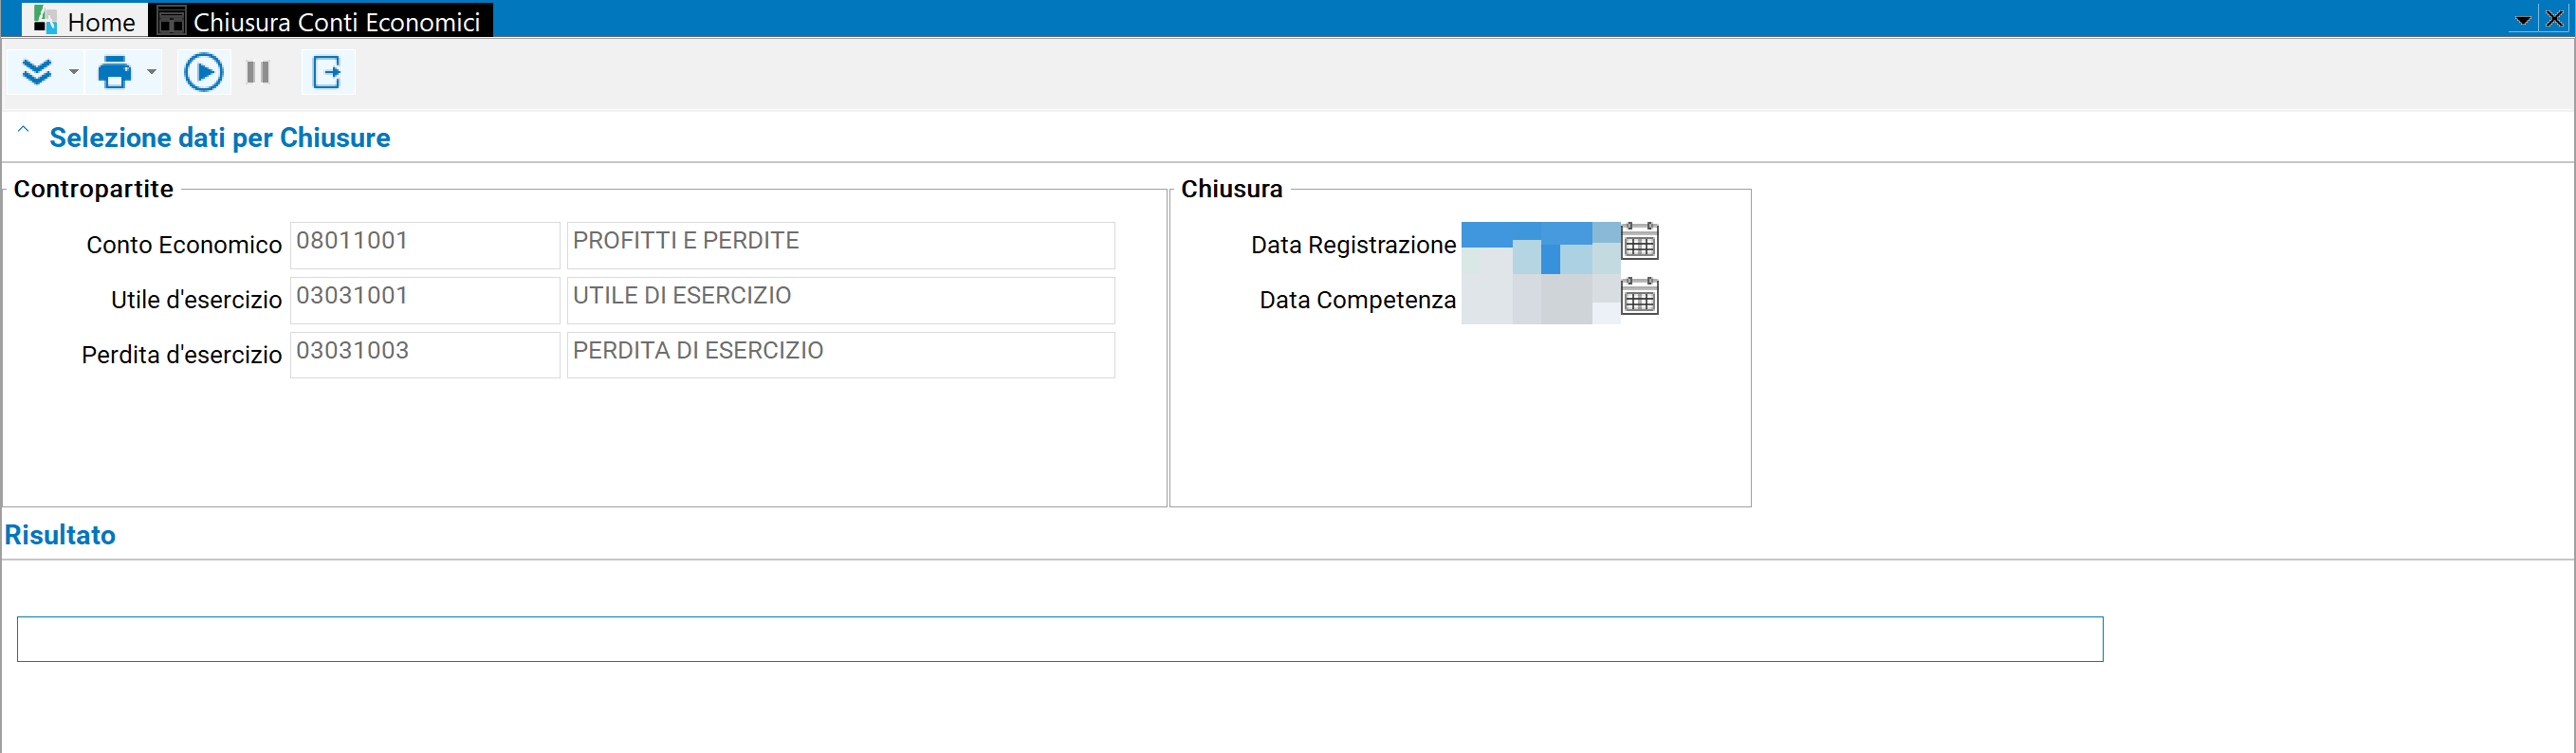This screenshot has width=2576, height=753.
Task: Open the tab list dropdown arrow at top right
Action: click(2523, 20)
